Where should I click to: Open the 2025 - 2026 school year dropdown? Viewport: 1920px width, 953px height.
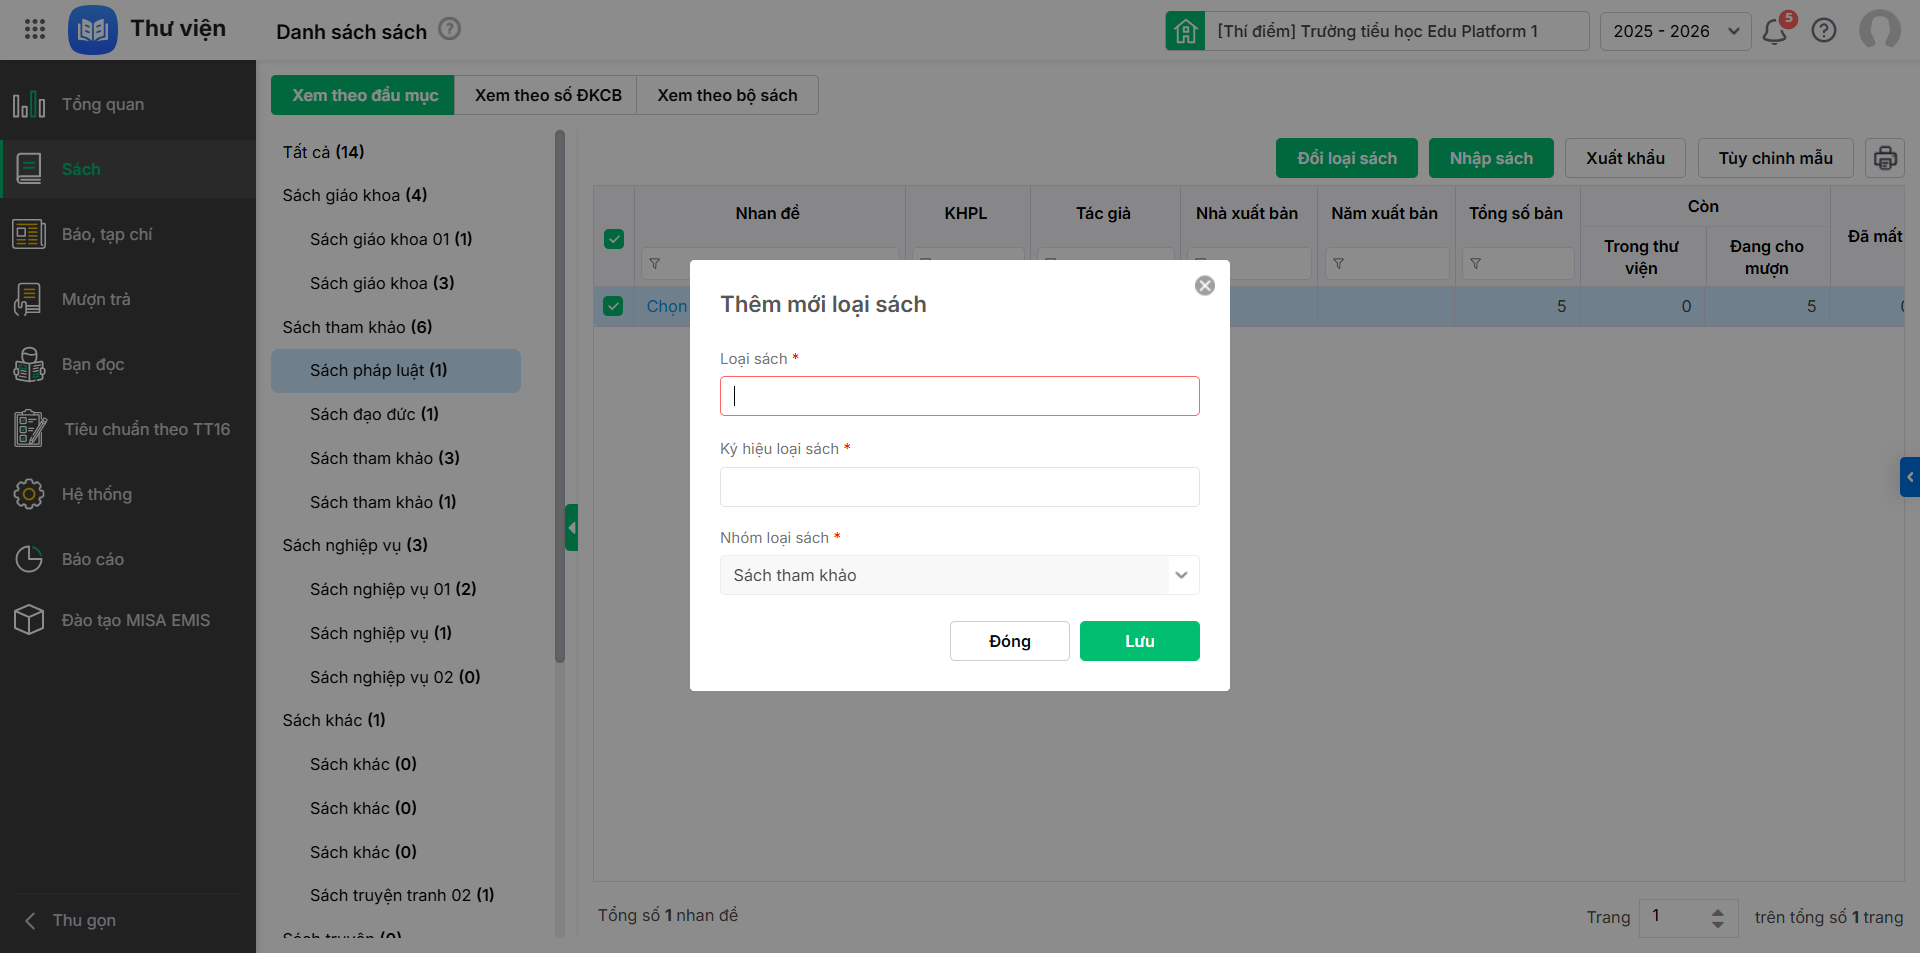tap(1675, 31)
